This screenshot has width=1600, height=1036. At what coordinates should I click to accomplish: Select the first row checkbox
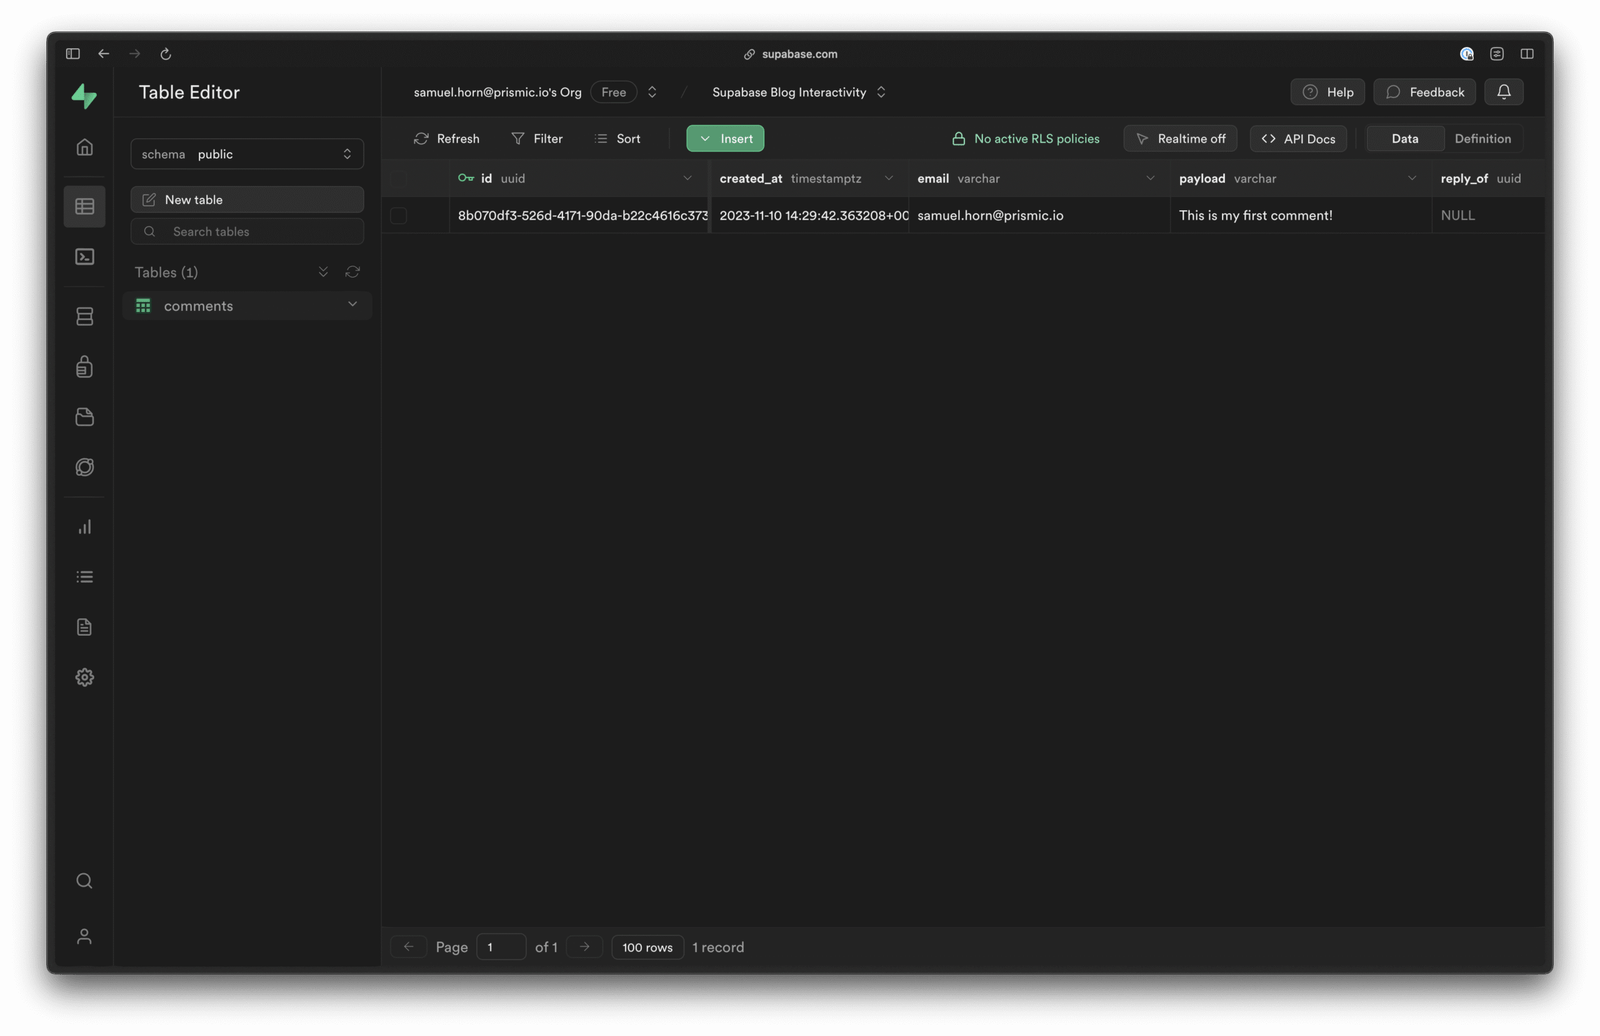[x=398, y=215]
